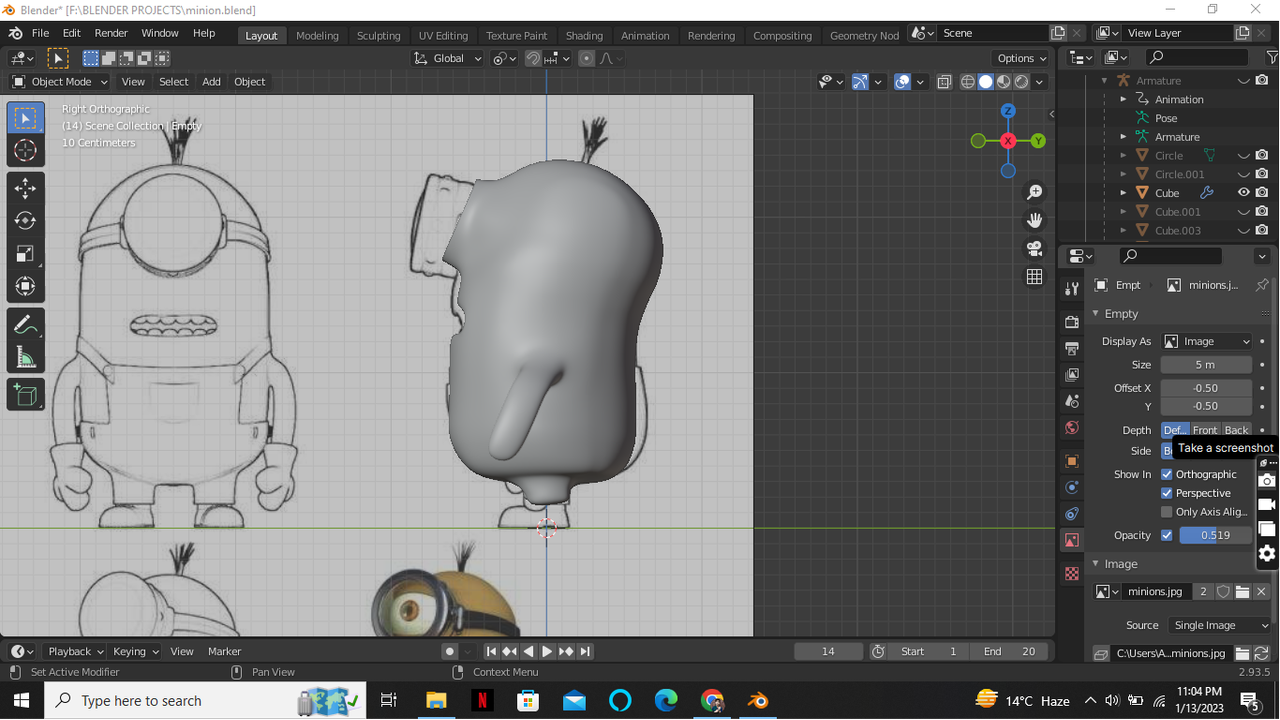The height and width of the screenshot is (720, 1280).
Task: Open the View Layer properties tab
Action: 1072,374
